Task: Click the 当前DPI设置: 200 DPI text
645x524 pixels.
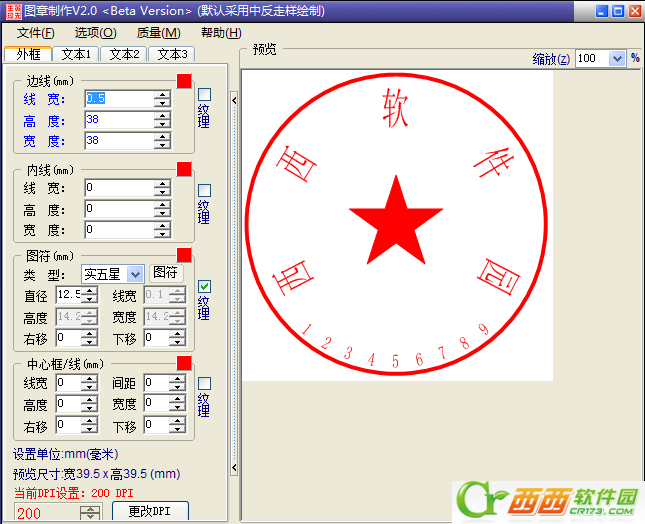Action: coord(74,493)
